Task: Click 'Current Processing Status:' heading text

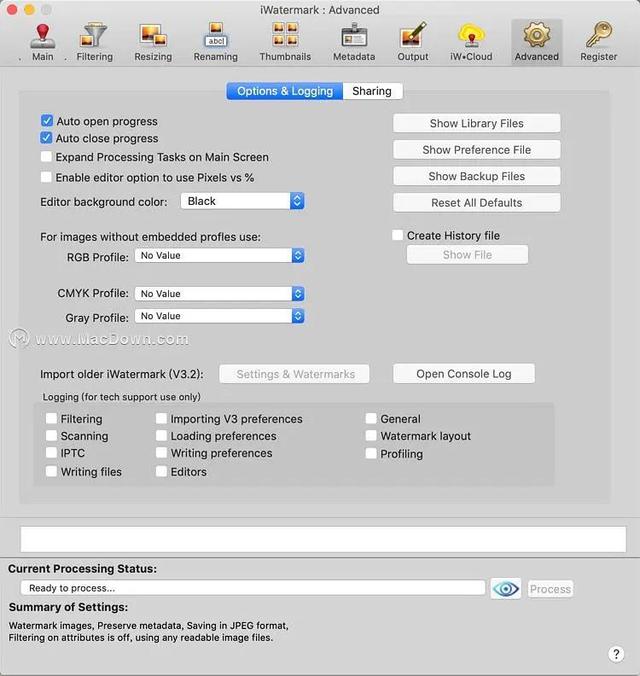Action: (x=82, y=569)
